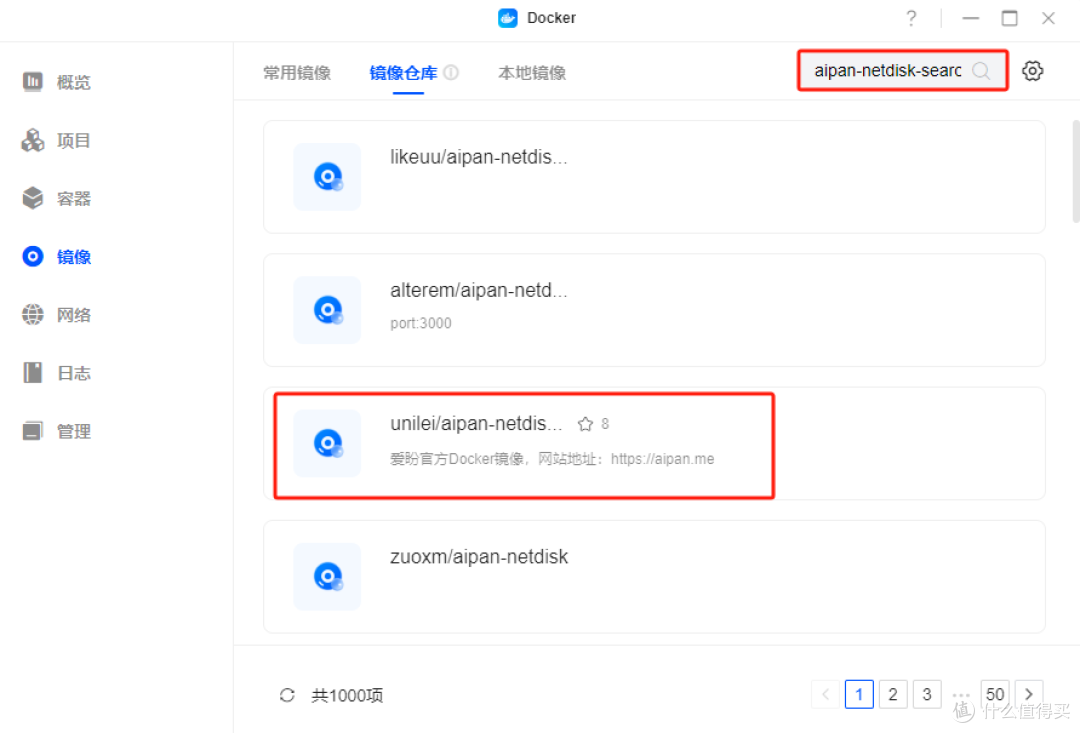Select page 1 in pagination
The width and height of the screenshot is (1080, 733).
pyautogui.click(x=859, y=694)
